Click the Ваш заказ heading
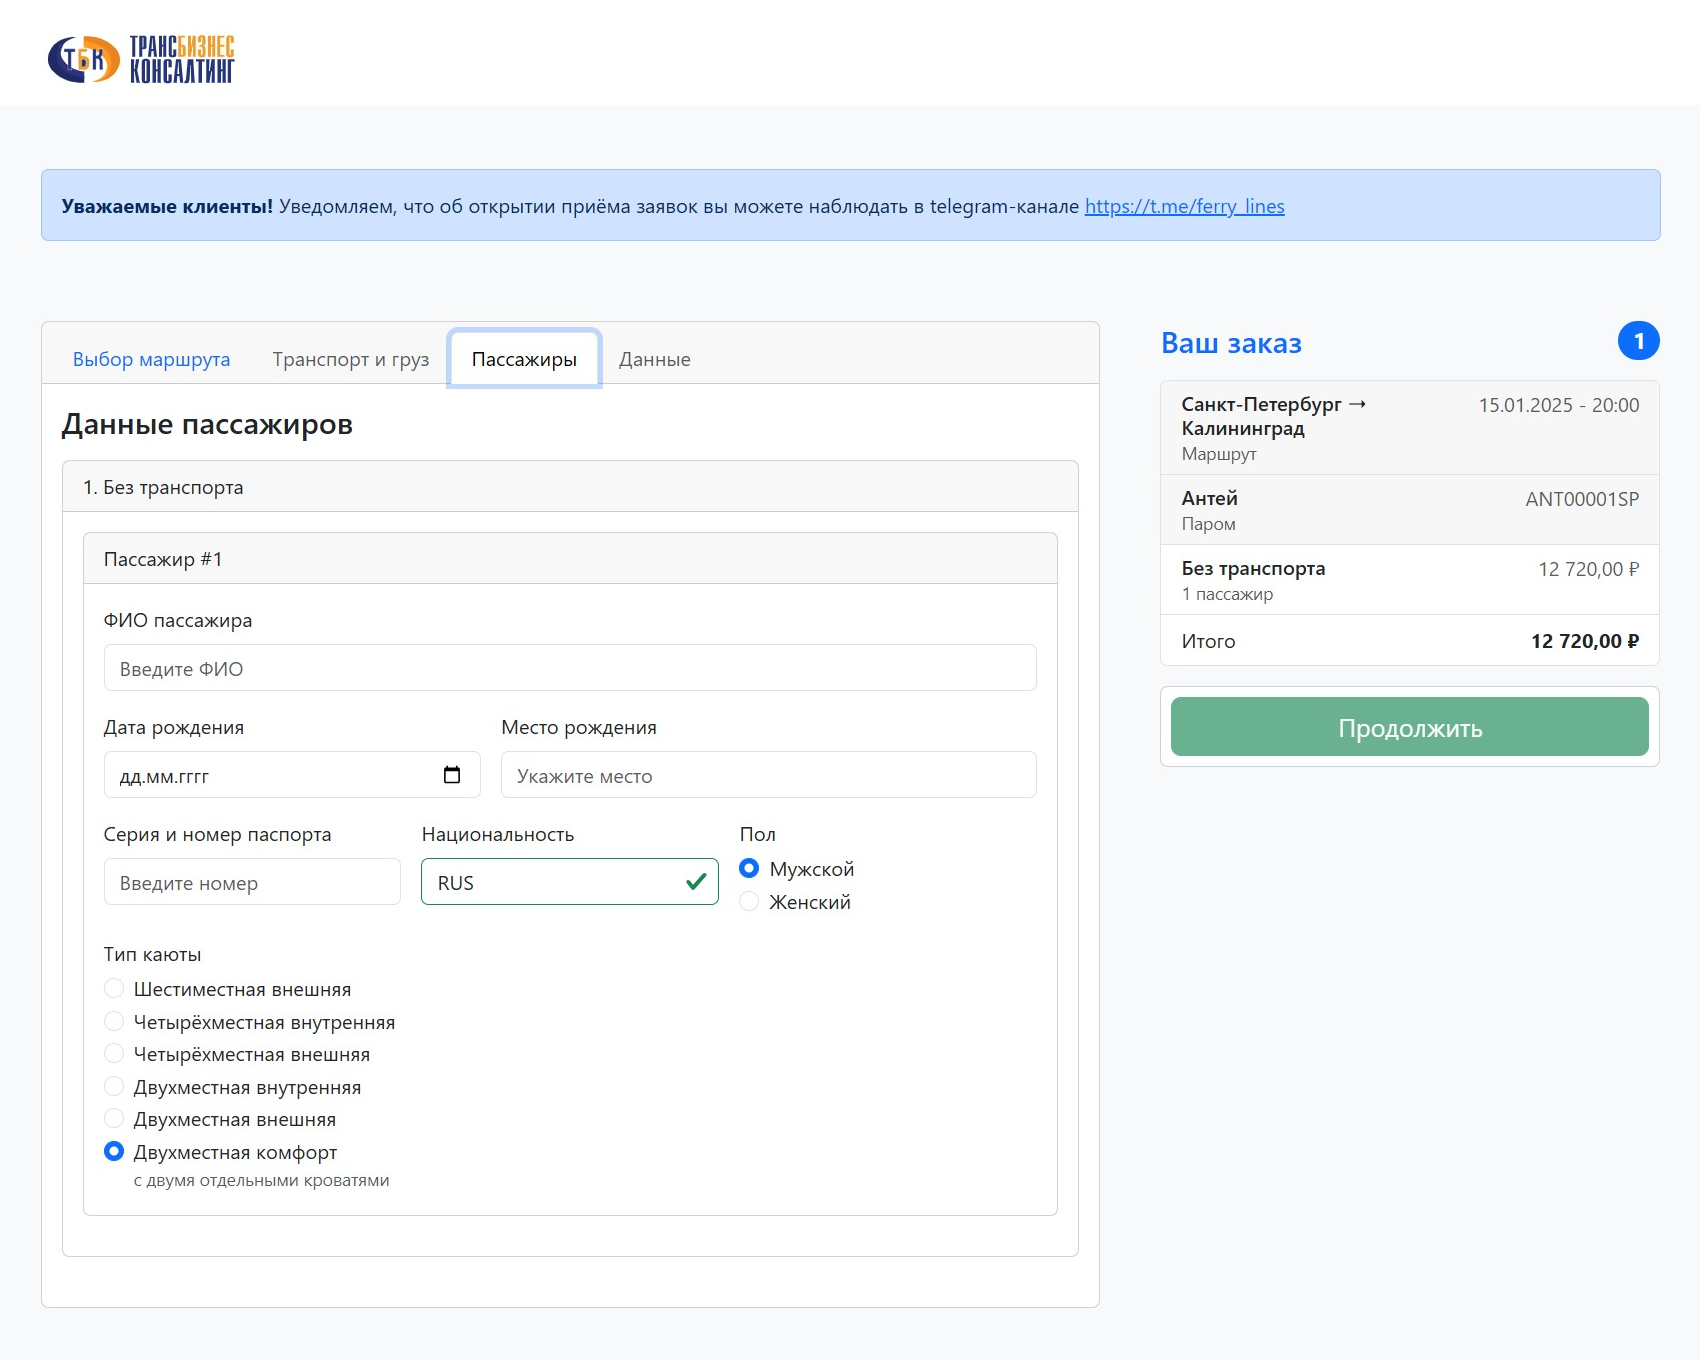Screen dimensions: 1700x1360 click(x=1231, y=343)
